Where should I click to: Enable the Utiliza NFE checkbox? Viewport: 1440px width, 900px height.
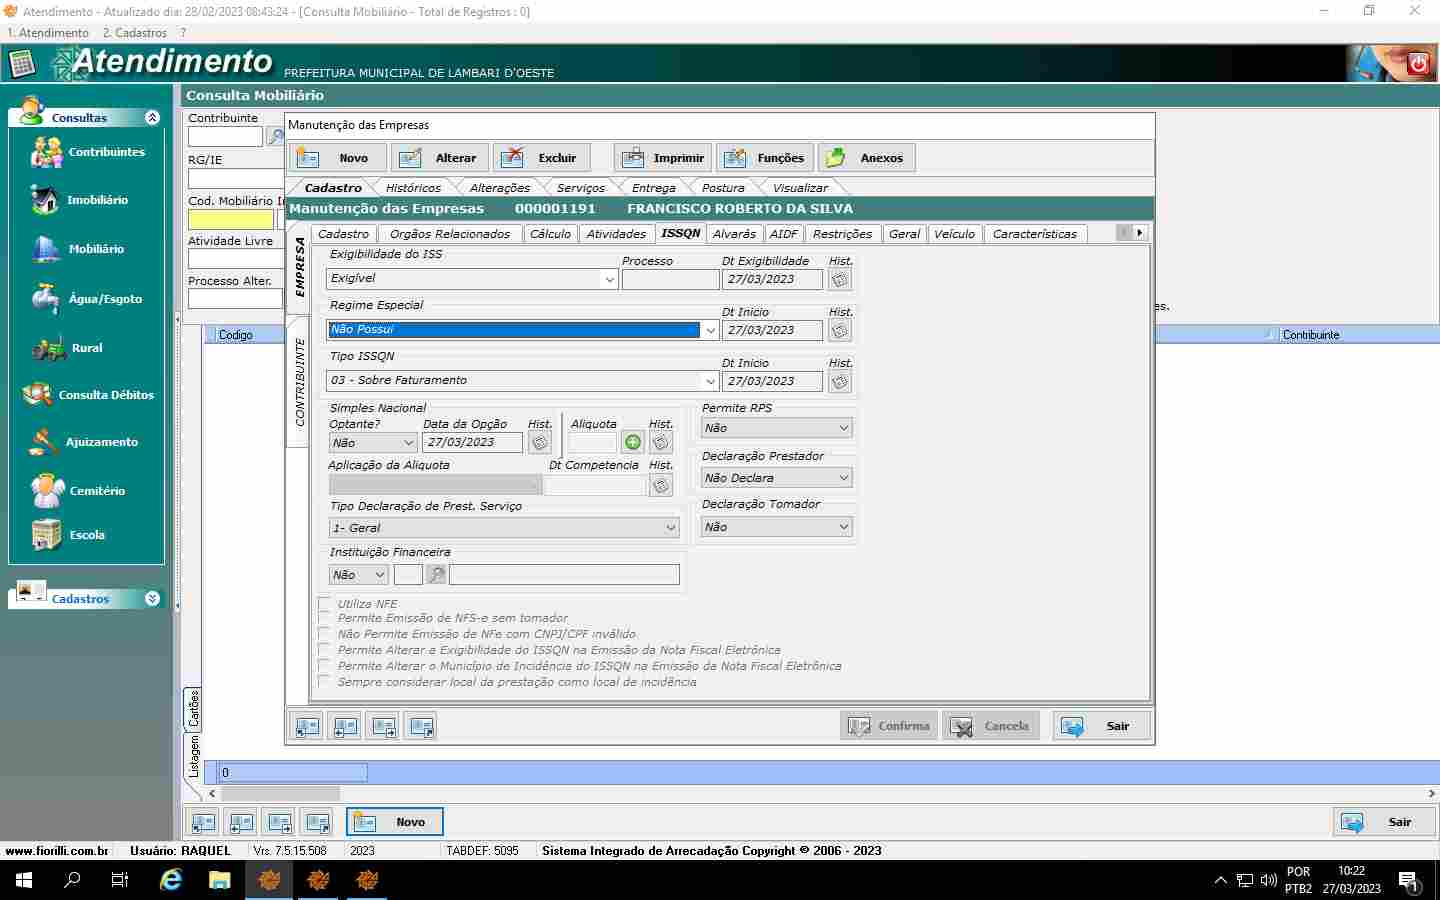[x=324, y=604]
